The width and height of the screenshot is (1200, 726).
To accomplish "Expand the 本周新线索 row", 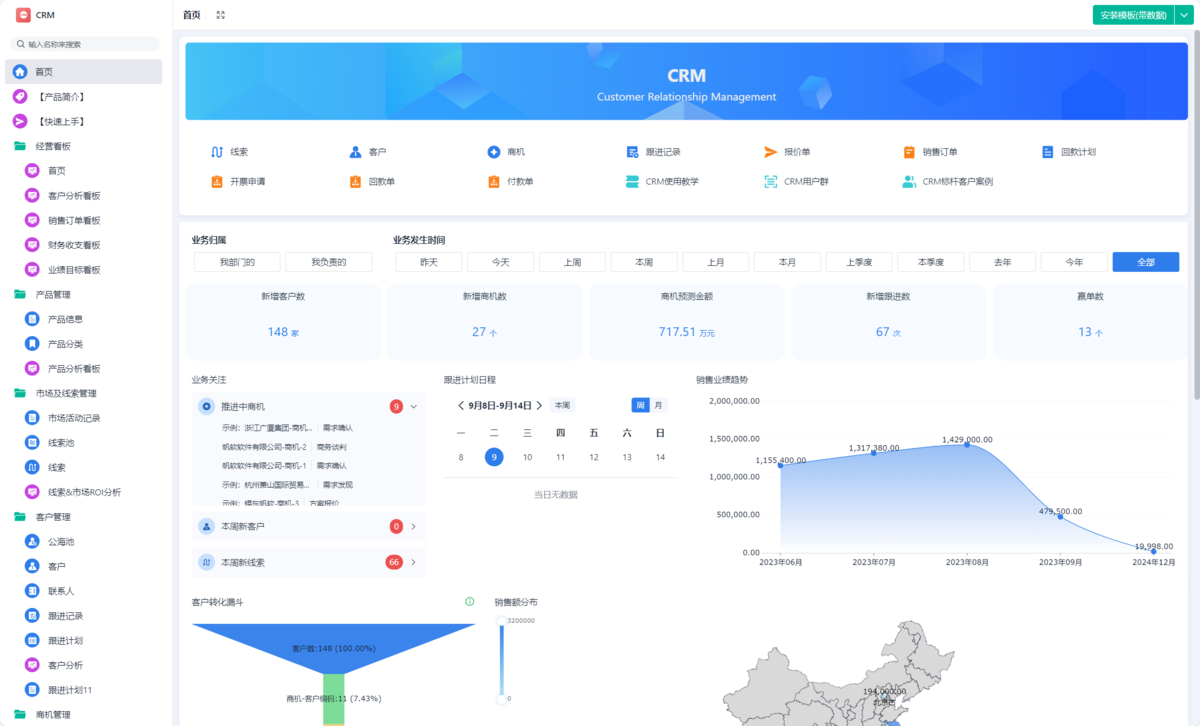I will [413, 563].
